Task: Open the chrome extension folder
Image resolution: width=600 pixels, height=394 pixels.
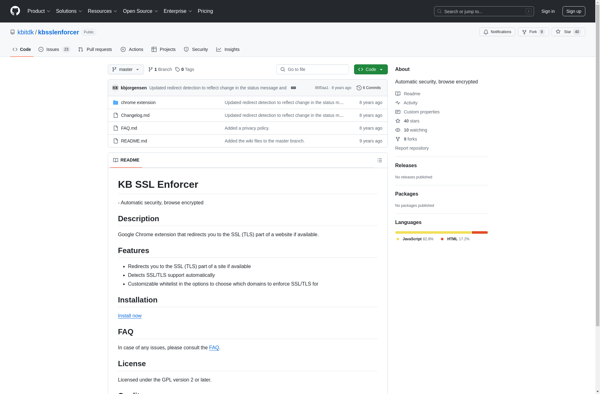Action: coord(138,103)
